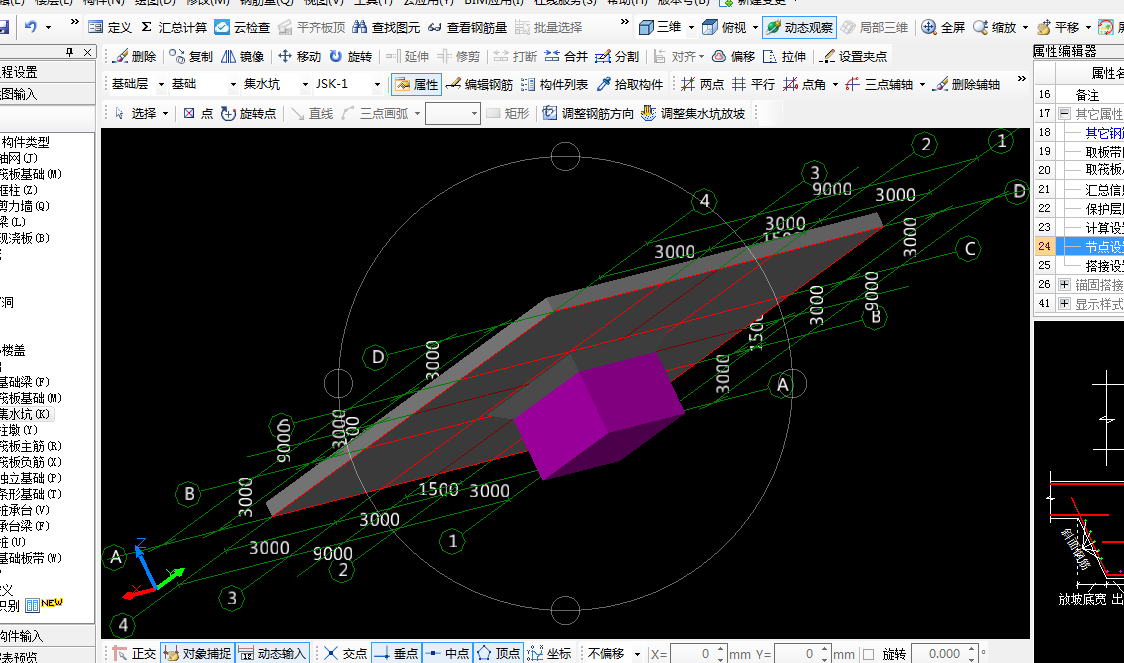Open the 集水坑 component type dropdown
1124x663 pixels.
click(x=305, y=84)
